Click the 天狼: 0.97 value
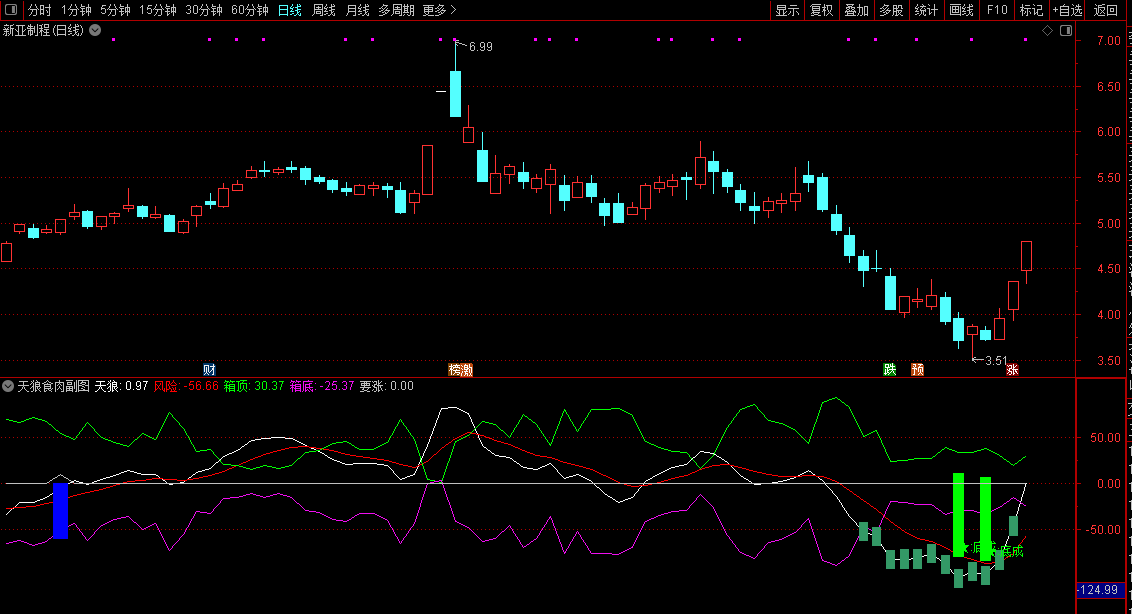Image resolution: width=1132 pixels, height=614 pixels. point(121,386)
